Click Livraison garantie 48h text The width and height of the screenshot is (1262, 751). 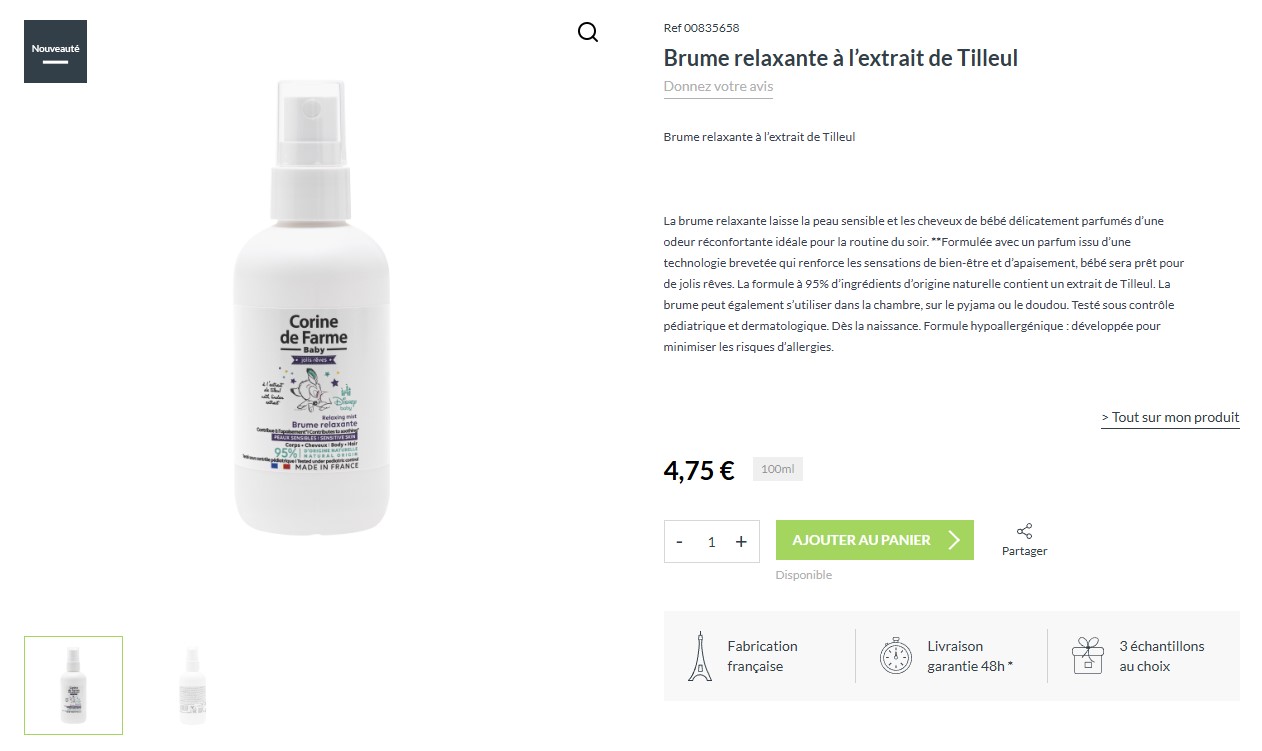(970, 656)
